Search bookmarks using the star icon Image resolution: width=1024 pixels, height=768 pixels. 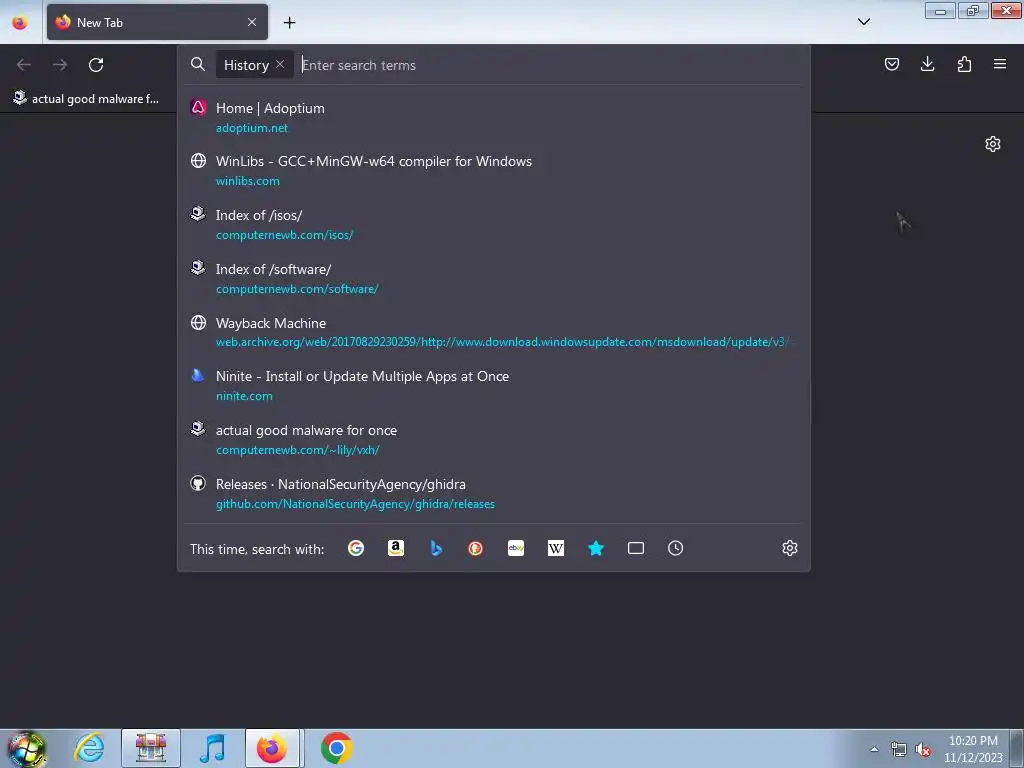[596, 548]
